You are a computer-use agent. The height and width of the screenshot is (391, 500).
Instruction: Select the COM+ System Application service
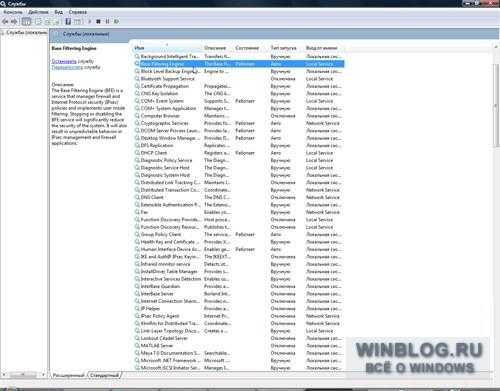(x=239, y=108)
